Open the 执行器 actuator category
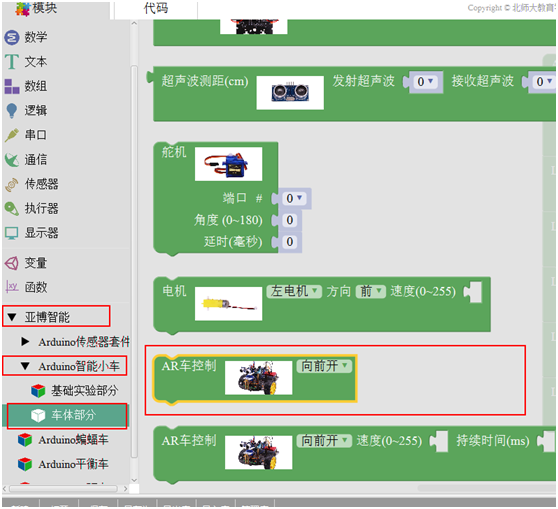This screenshot has height=509, width=558. (x=31, y=209)
